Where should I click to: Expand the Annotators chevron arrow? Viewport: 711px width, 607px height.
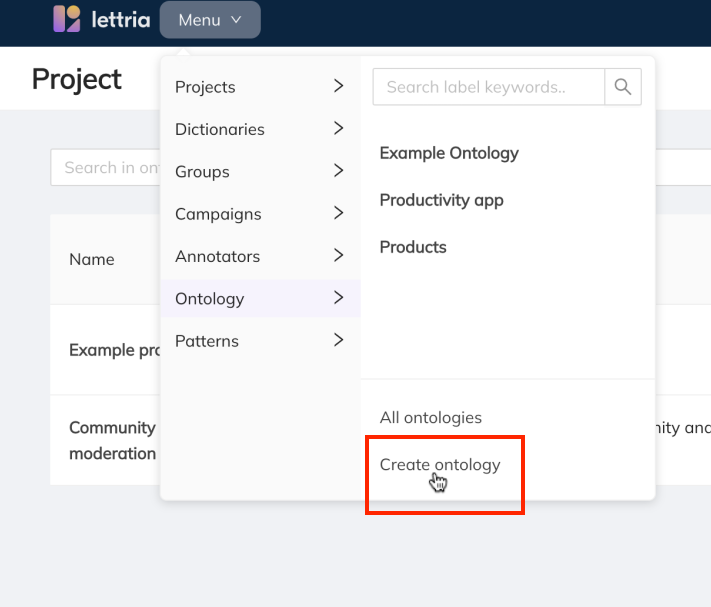338,255
